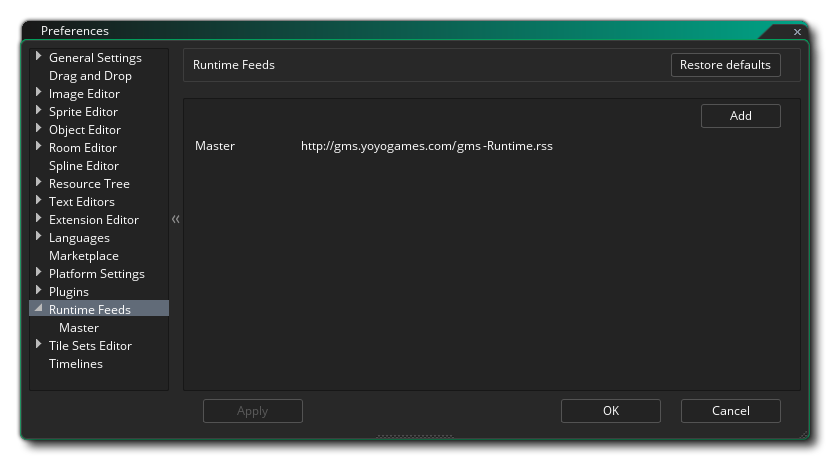830x460 pixels.
Task: Add a new runtime feed
Action: (740, 116)
